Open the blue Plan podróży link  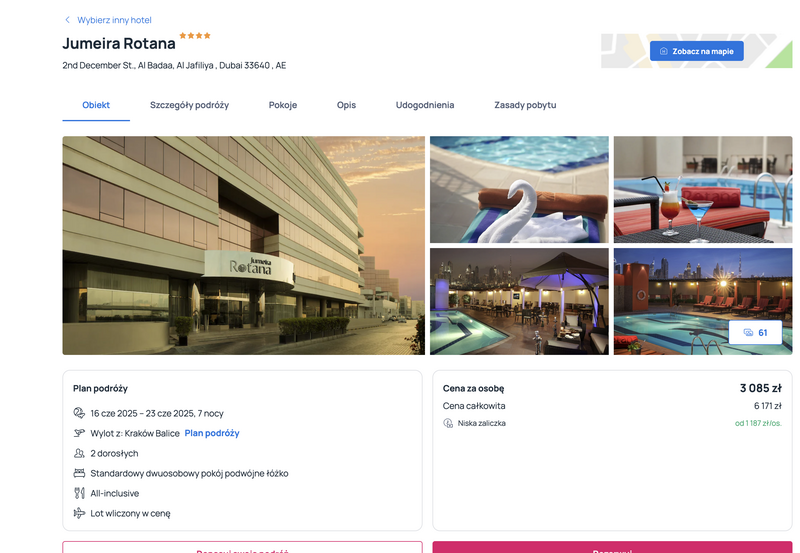pyautogui.click(x=212, y=433)
